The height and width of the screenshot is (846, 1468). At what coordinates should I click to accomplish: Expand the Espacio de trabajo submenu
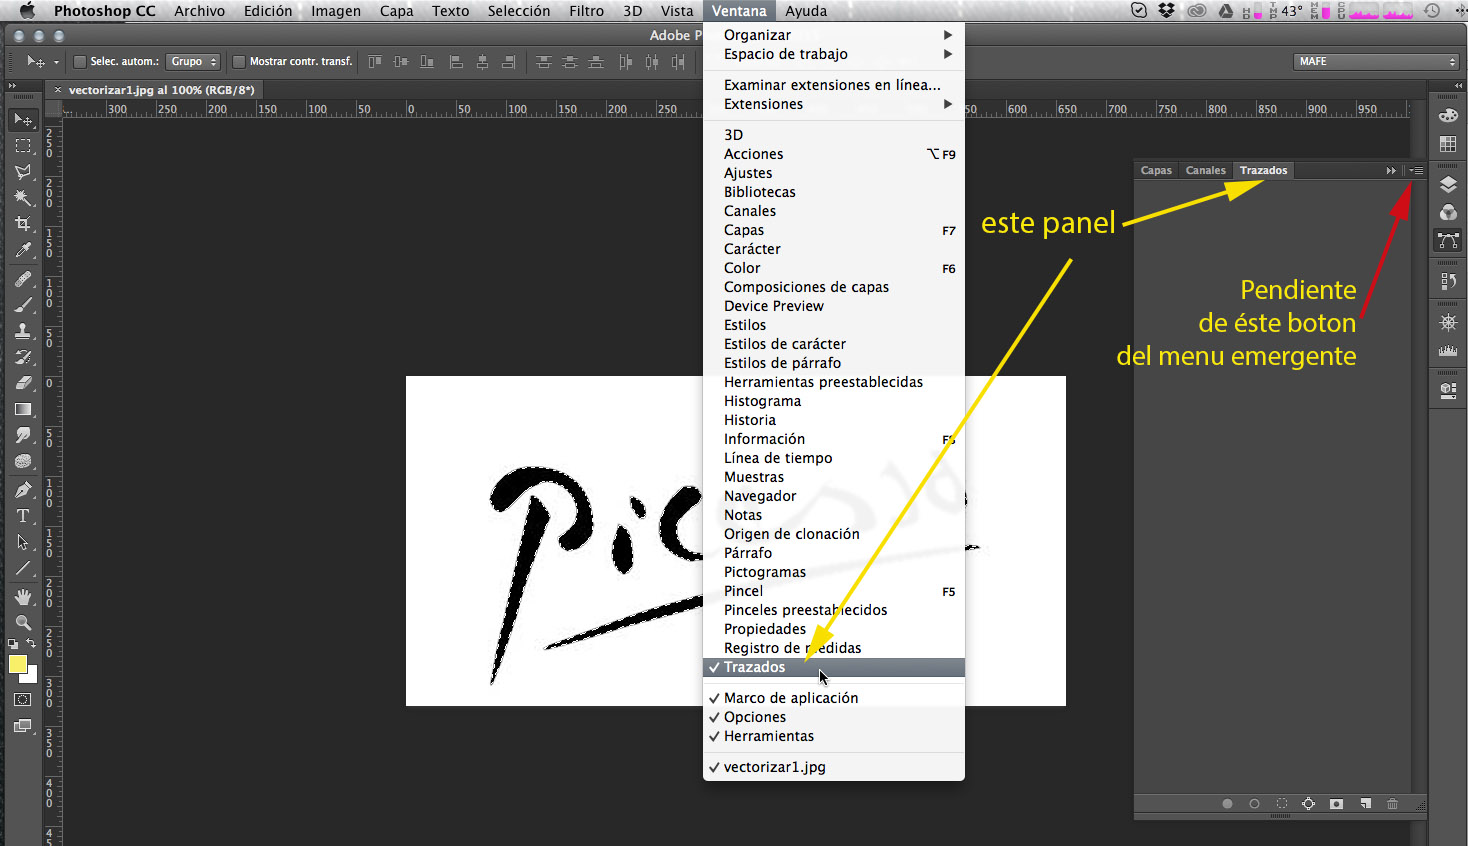click(x=834, y=54)
